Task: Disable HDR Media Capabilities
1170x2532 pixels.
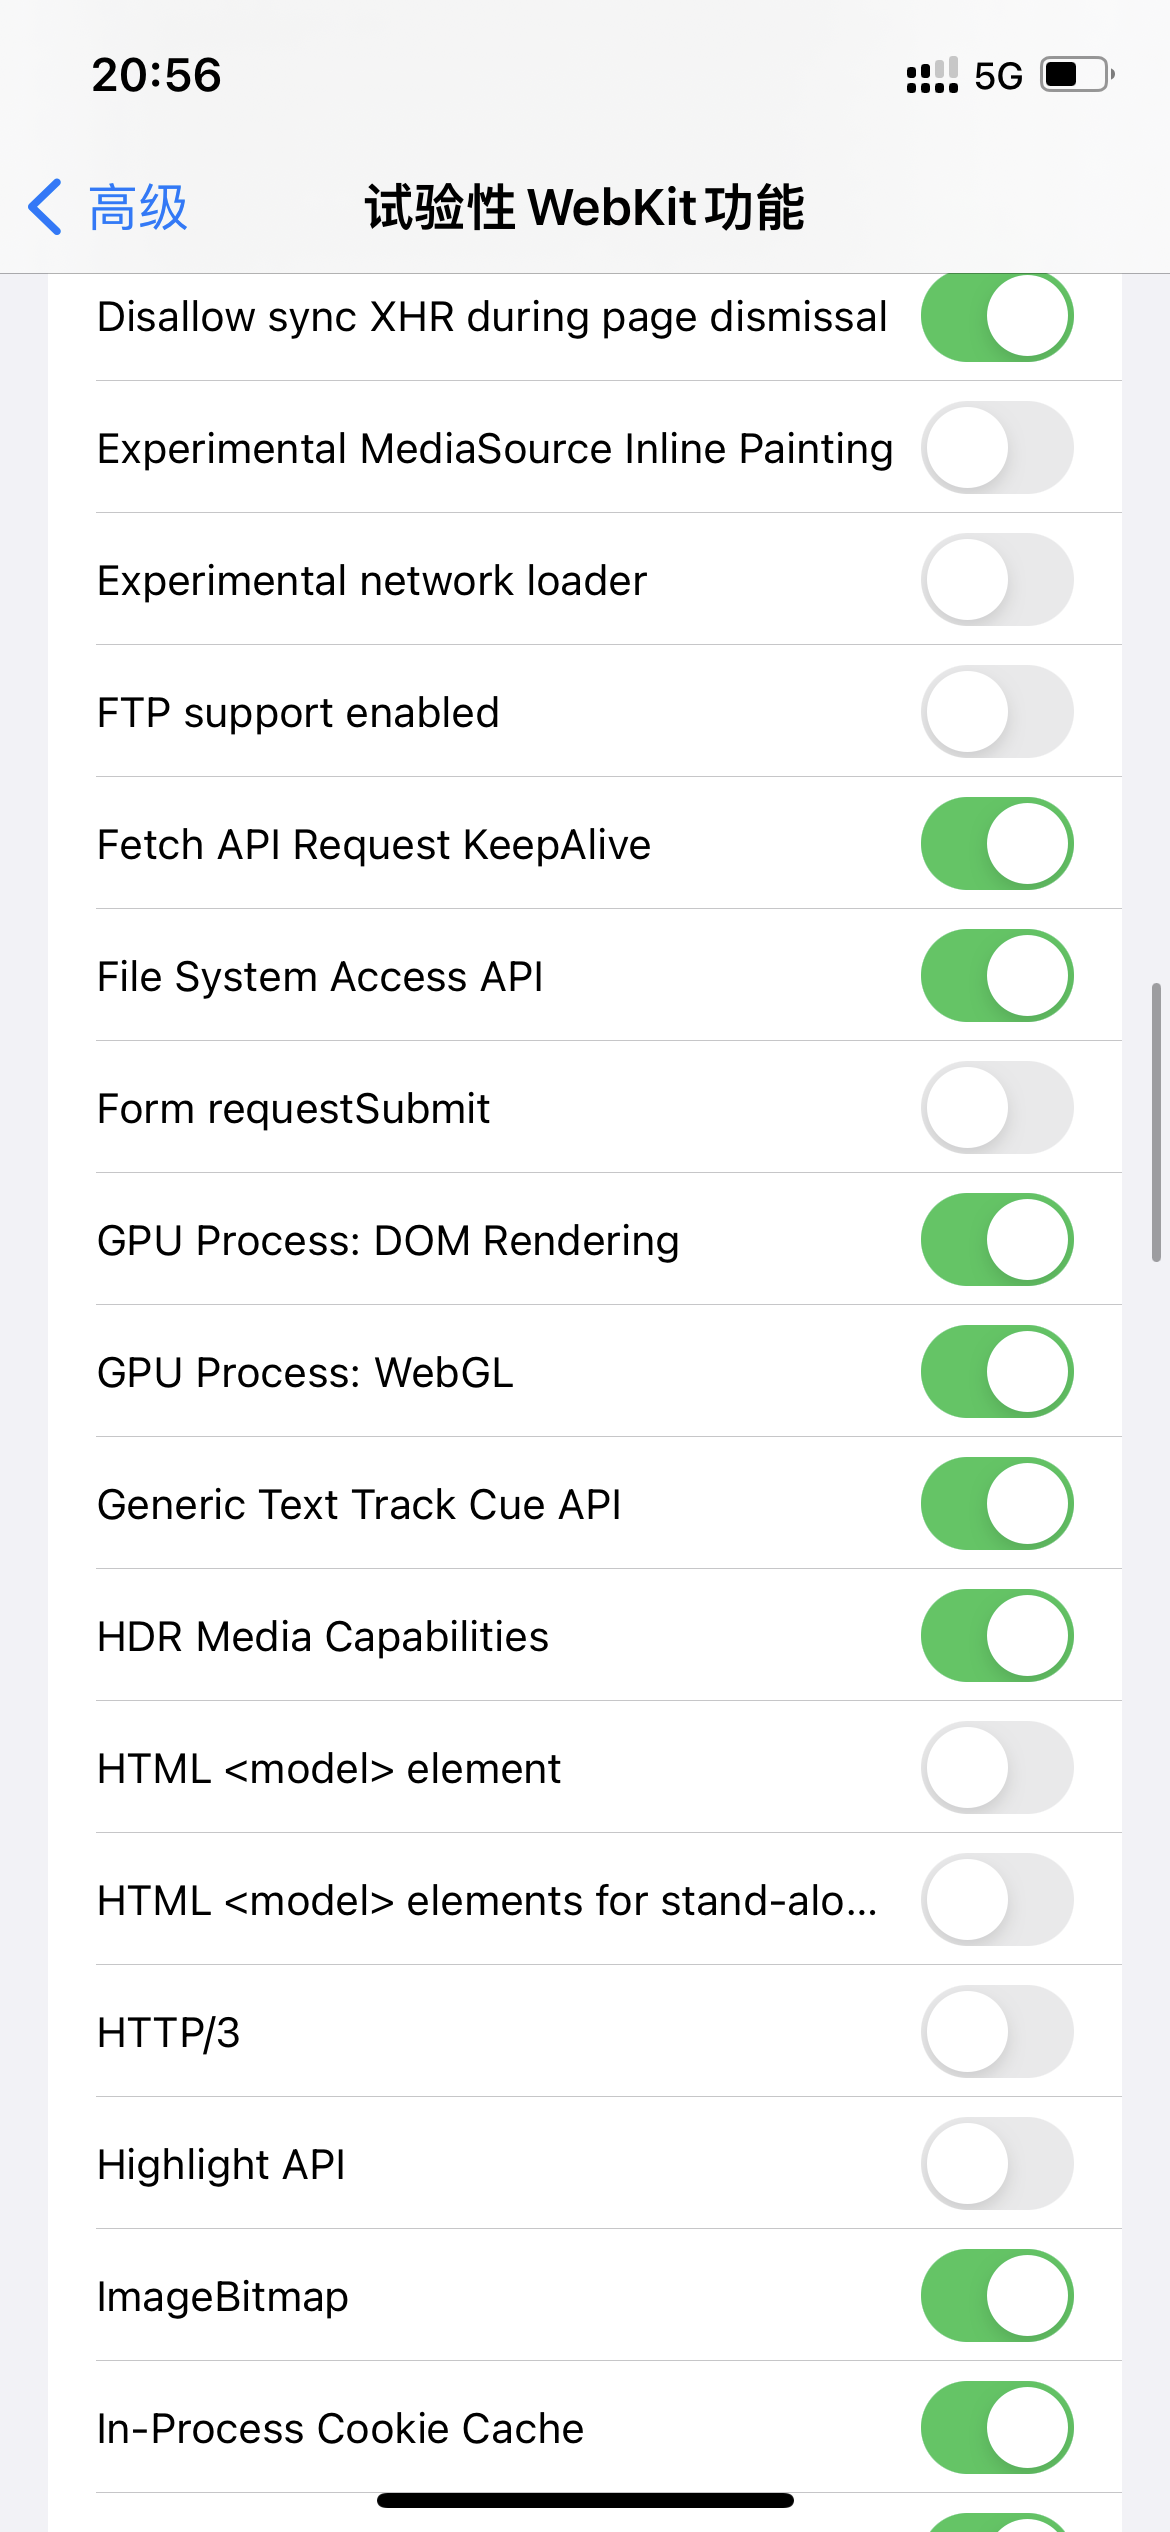Action: (996, 1636)
